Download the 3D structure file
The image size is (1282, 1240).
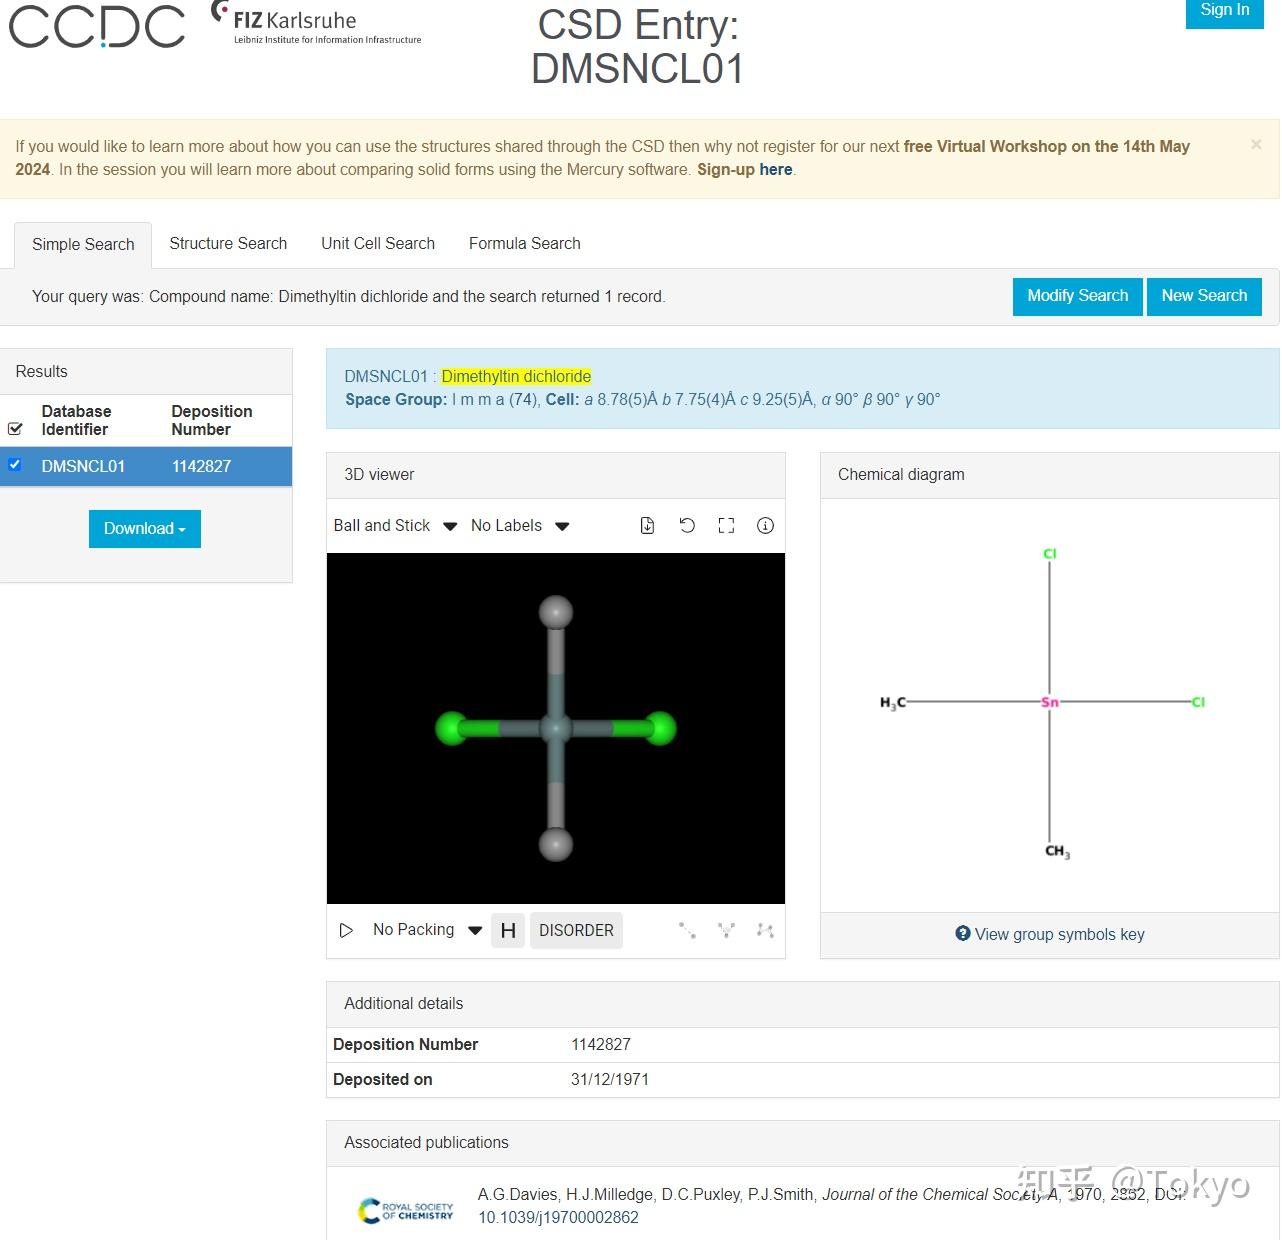point(647,525)
